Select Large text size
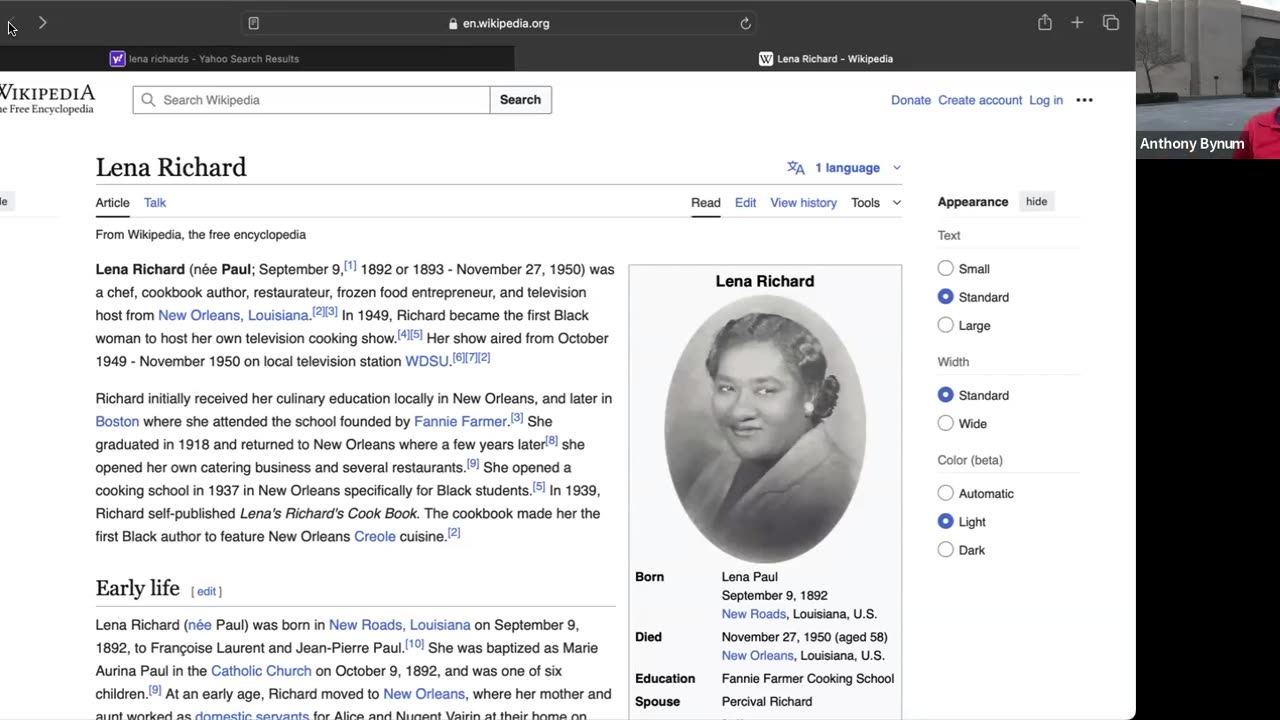The height and width of the screenshot is (720, 1280). [x=946, y=325]
